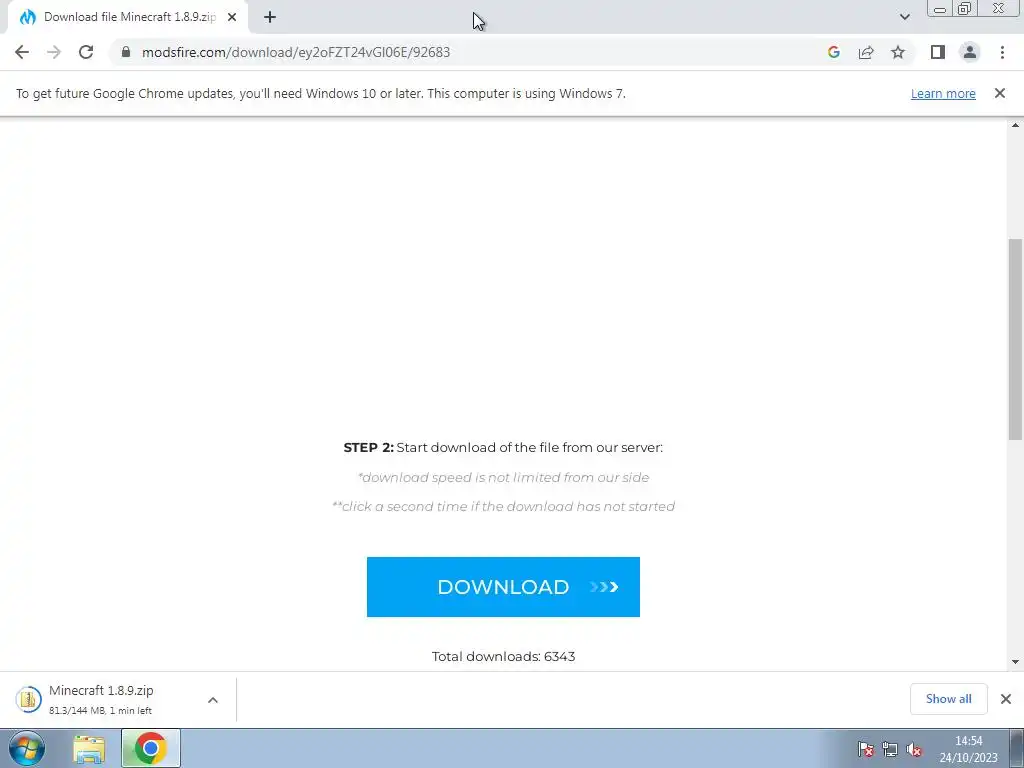Open the taskbar clock showing 14:54
The image size is (1024, 768).
pyautogui.click(x=968, y=749)
